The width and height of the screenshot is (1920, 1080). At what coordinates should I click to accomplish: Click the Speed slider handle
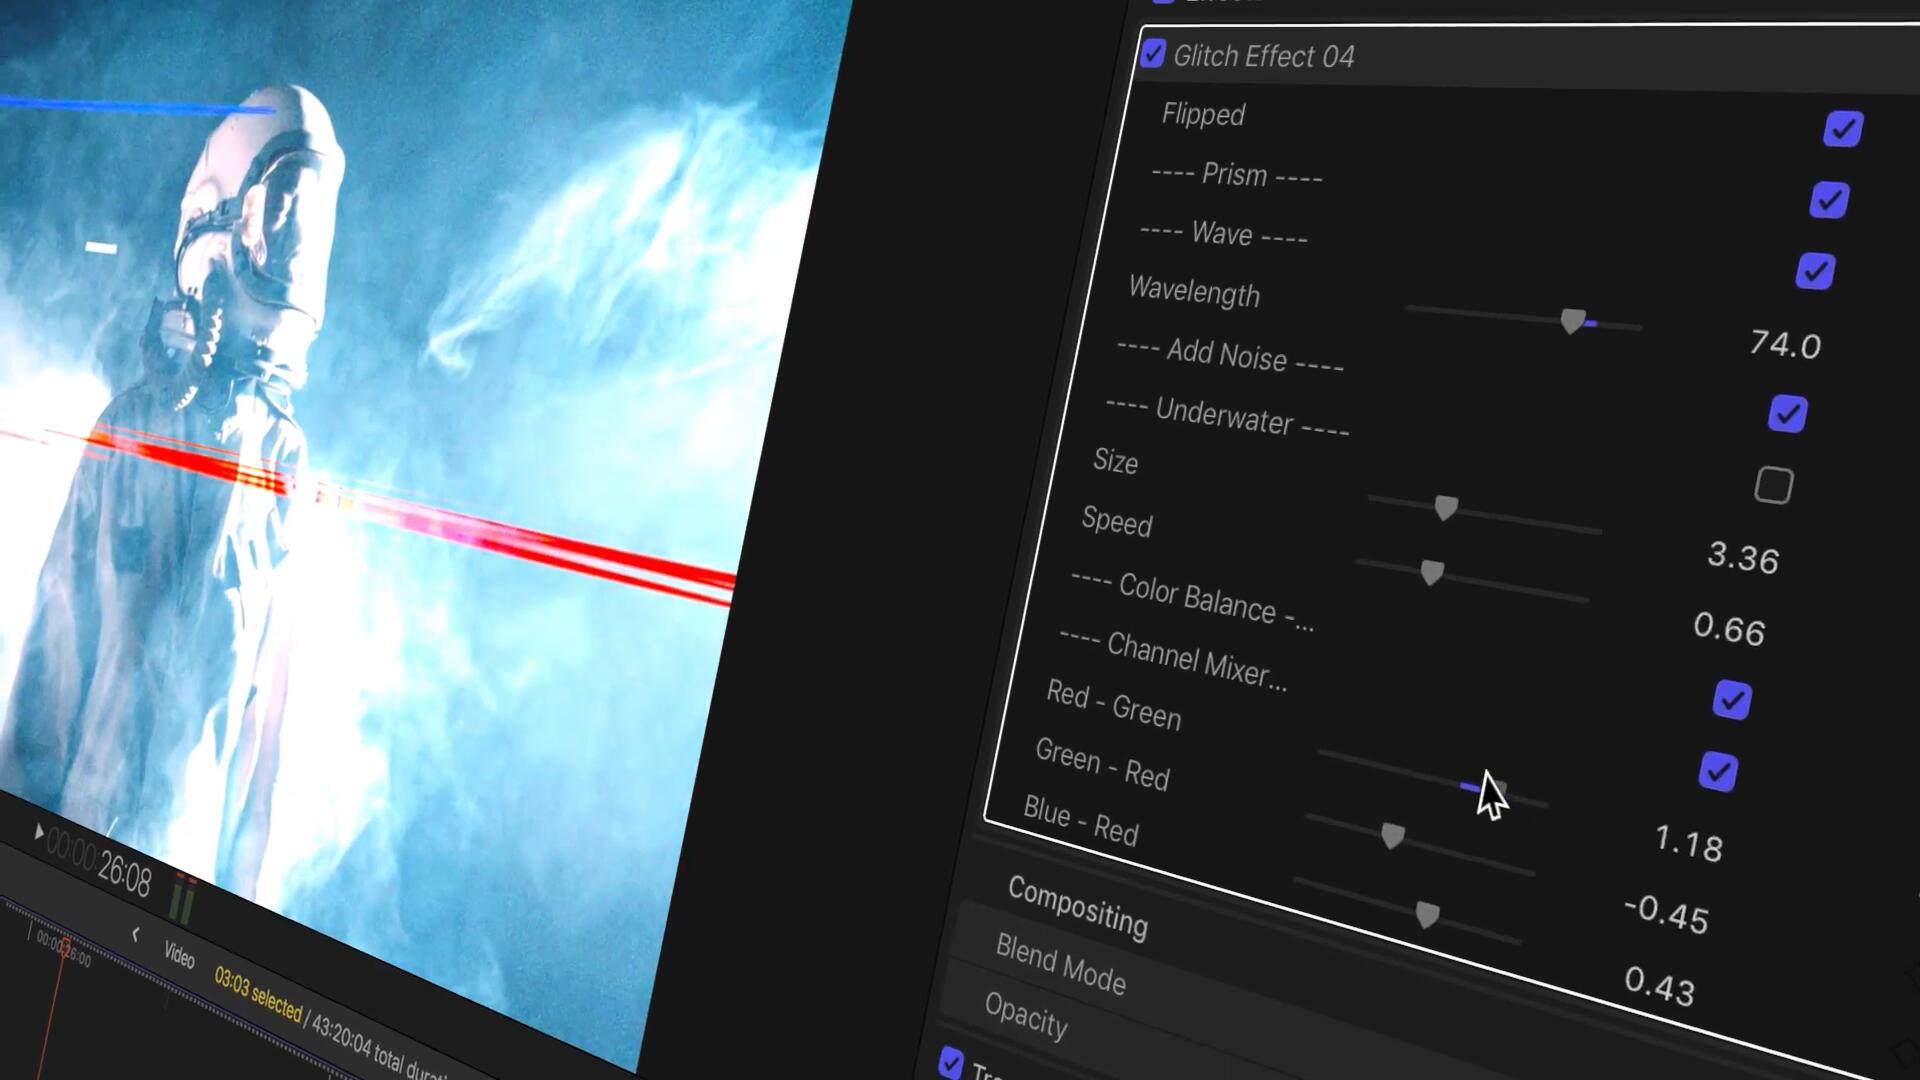pos(1431,572)
